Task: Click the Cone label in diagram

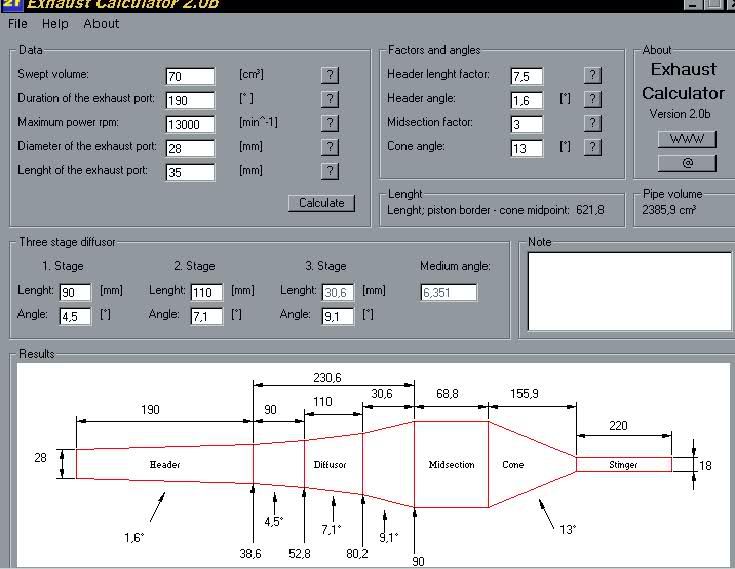Action: [513, 464]
